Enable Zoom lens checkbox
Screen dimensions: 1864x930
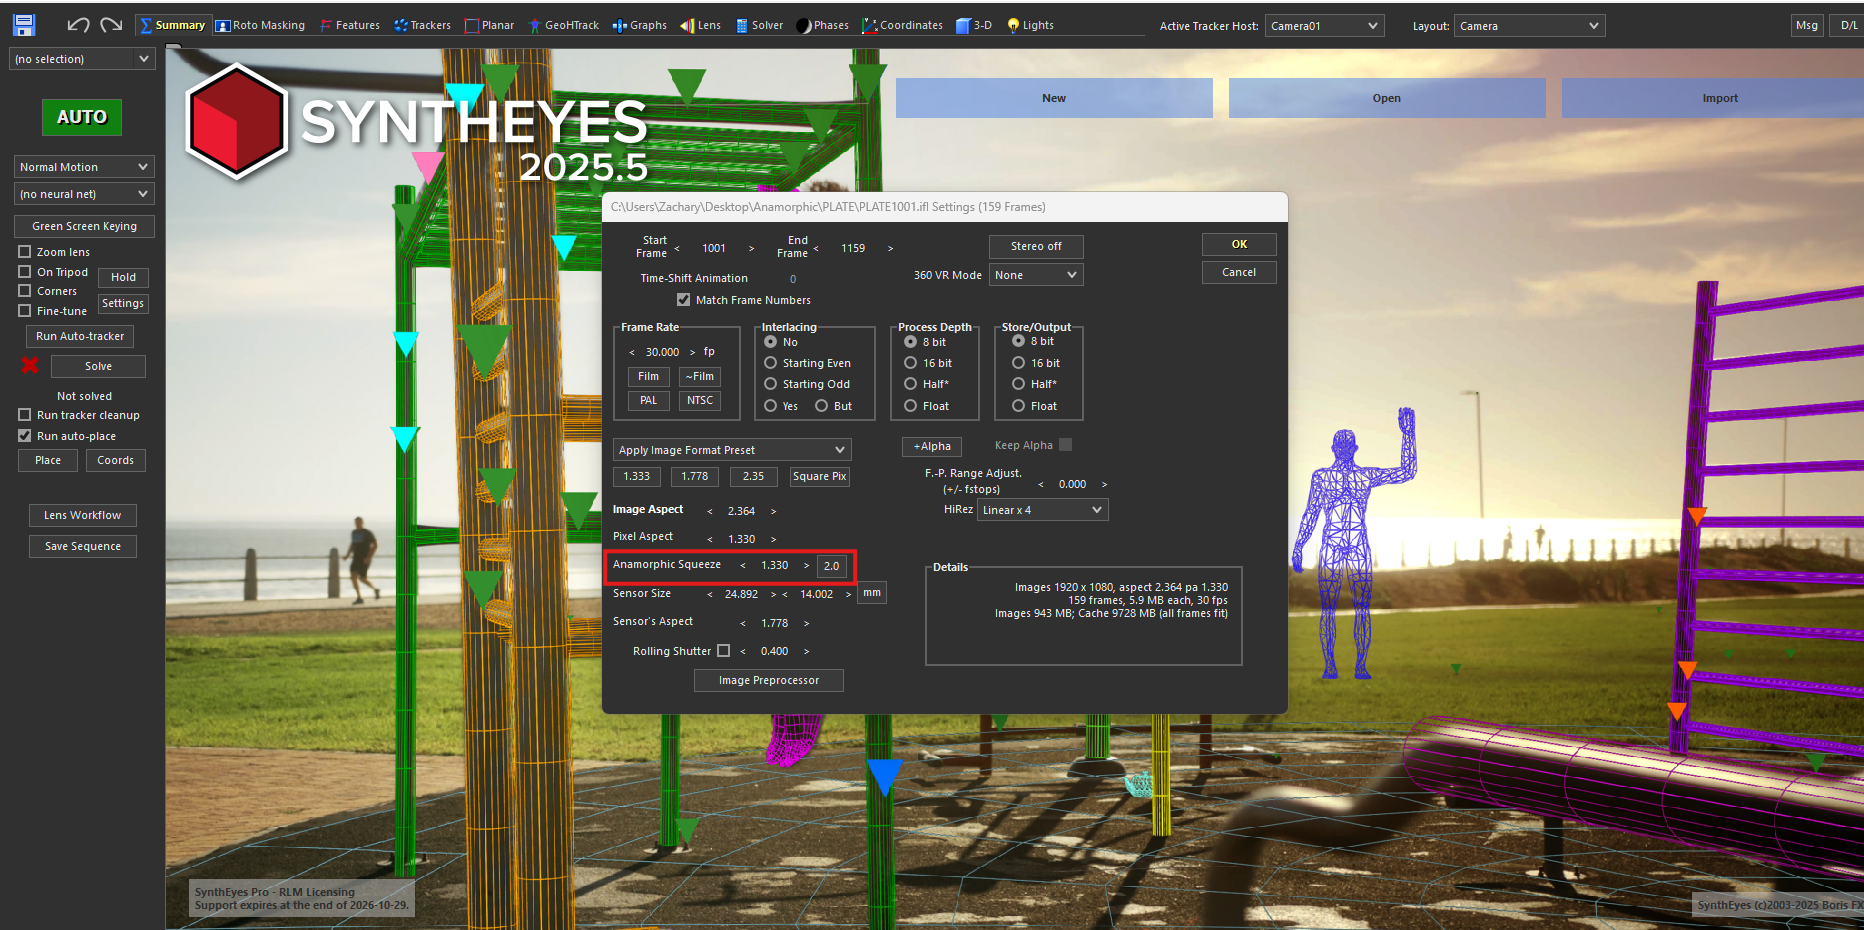point(25,252)
